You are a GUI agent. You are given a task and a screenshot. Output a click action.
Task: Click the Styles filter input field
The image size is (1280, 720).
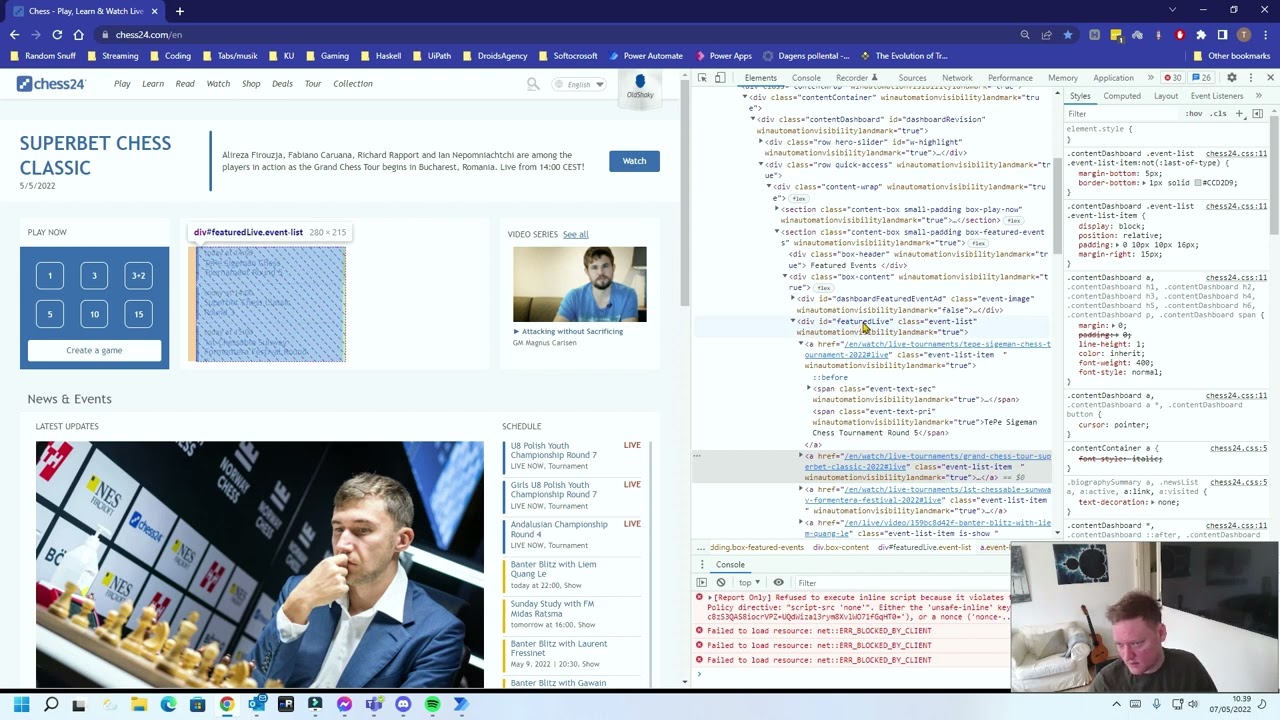1120,114
